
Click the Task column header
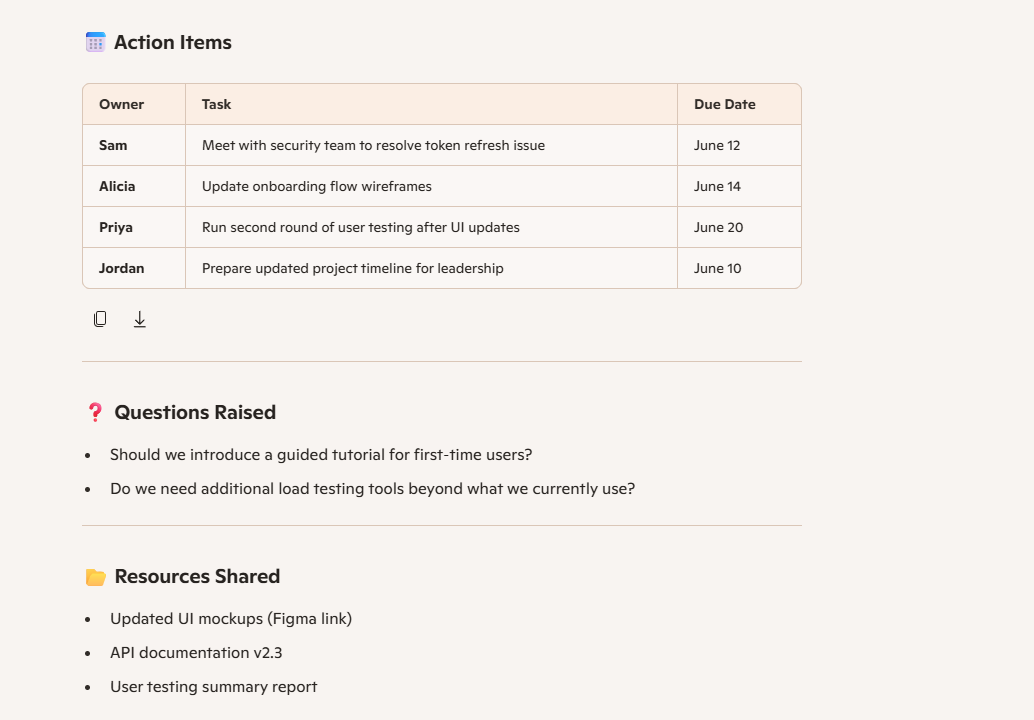[431, 104]
